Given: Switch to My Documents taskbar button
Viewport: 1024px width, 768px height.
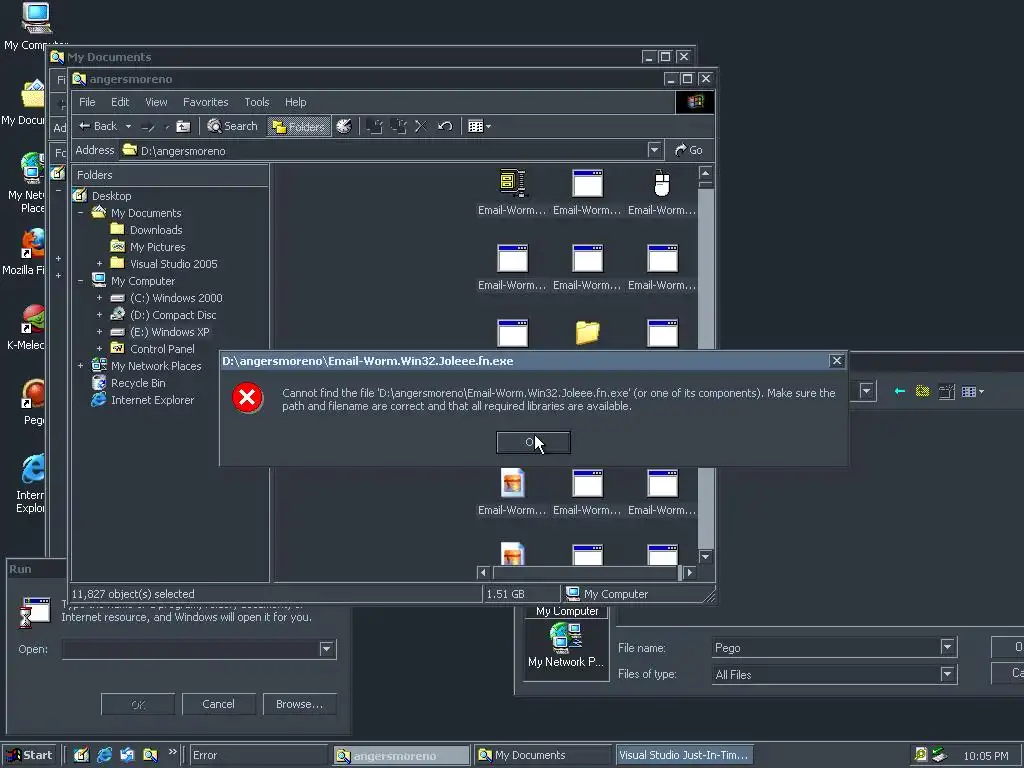Looking at the screenshot, I should 543,755.
